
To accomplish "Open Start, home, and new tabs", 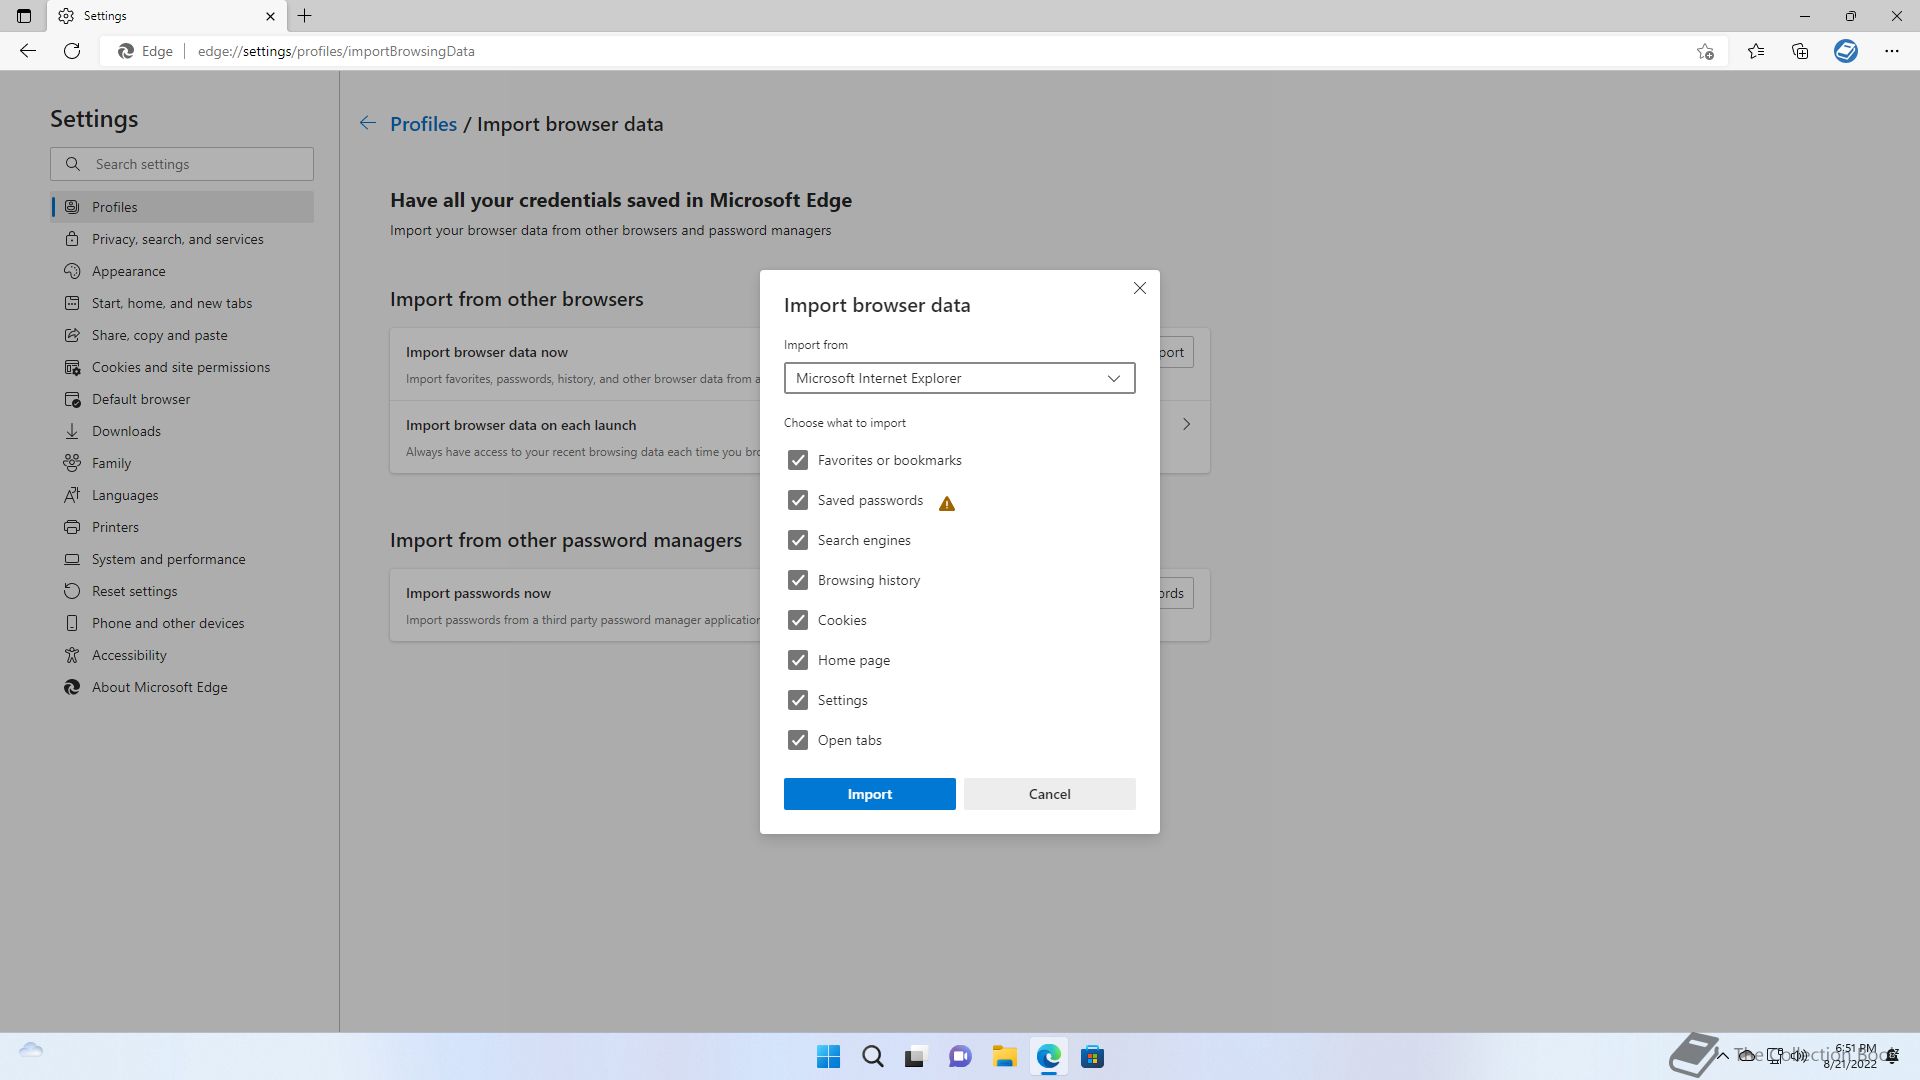I will 182,303.
